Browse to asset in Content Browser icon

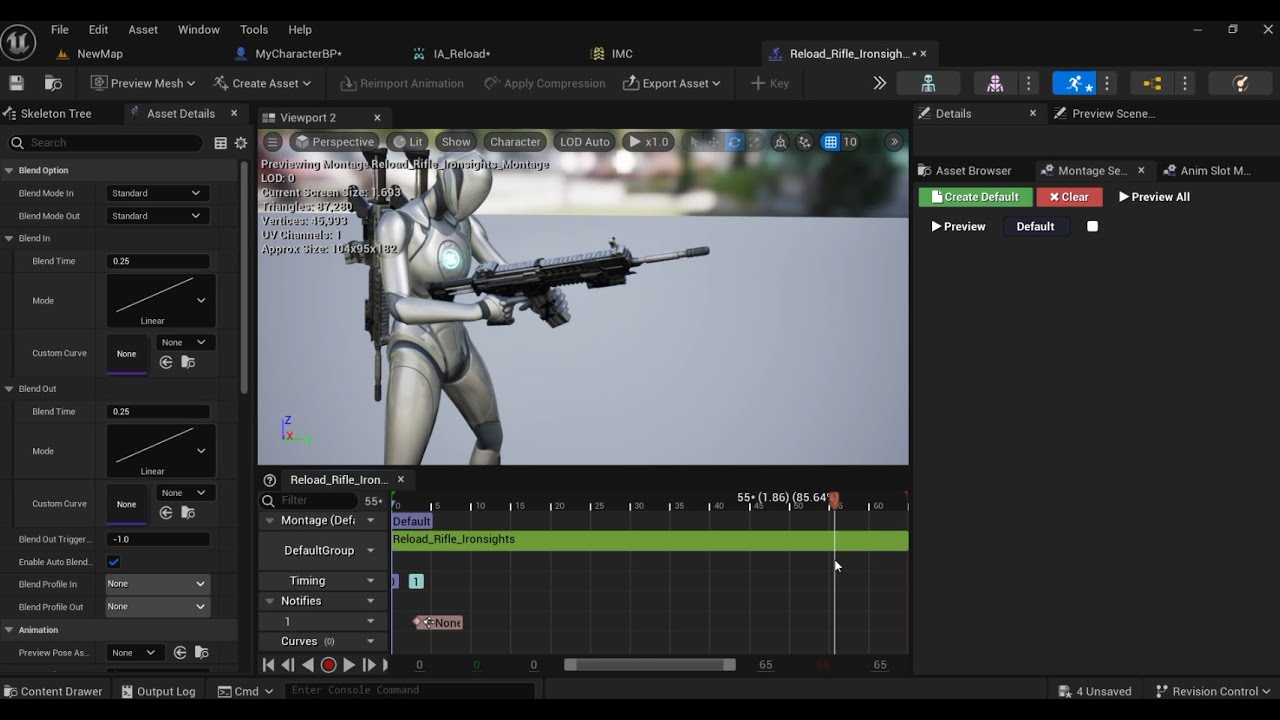(x=54, y=83)
